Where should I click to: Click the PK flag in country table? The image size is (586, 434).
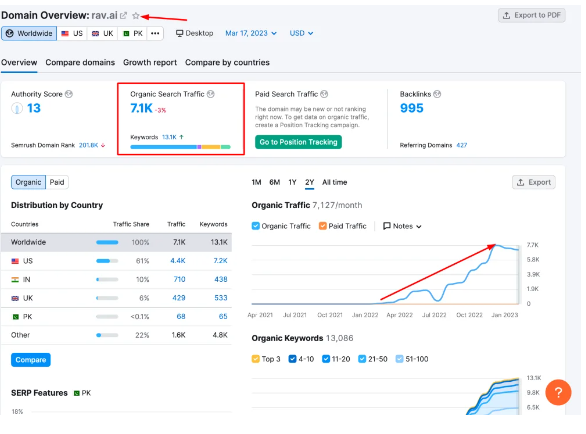(15, 317)
